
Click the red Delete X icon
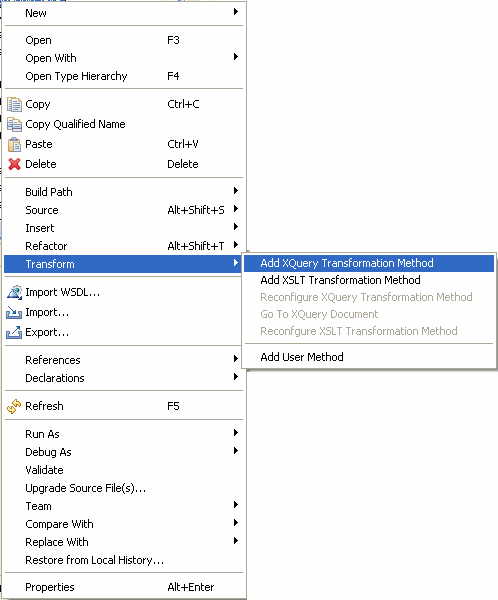[14, 164]
